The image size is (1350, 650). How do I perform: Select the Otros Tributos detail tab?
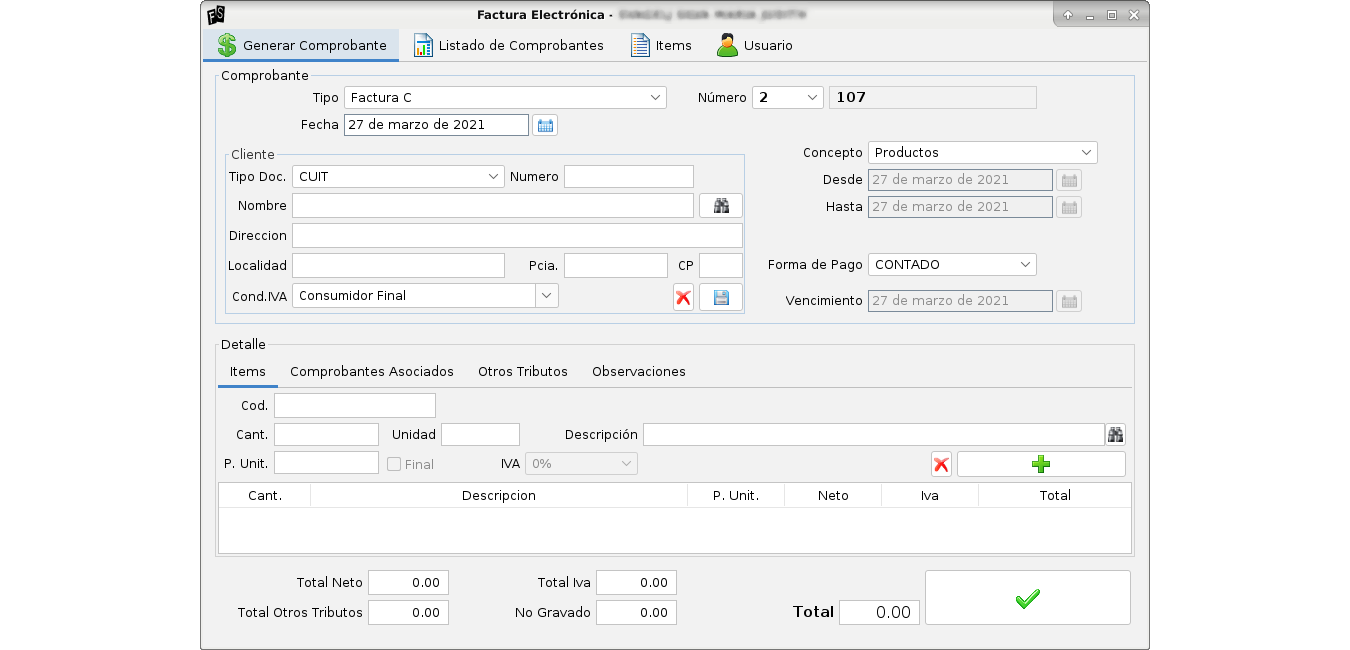pos(522,371)
